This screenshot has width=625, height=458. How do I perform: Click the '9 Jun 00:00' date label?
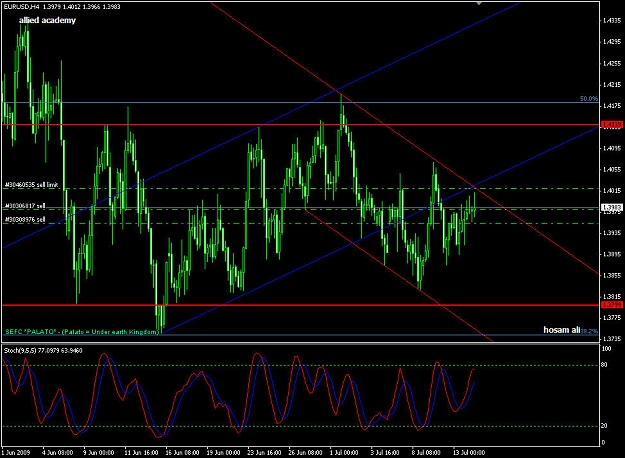pos(98,452)
